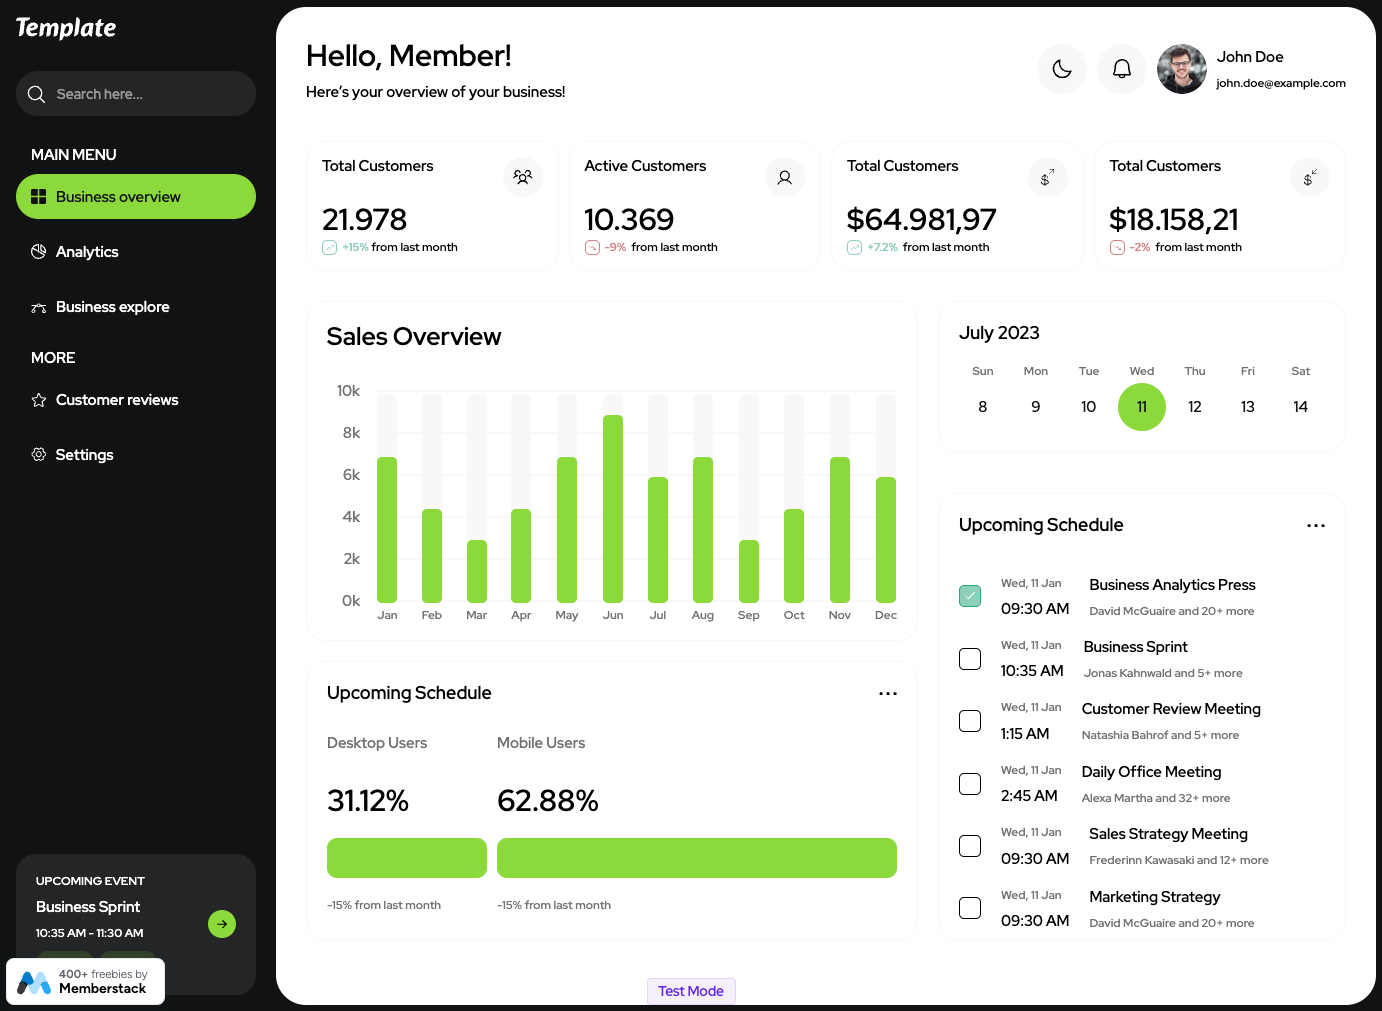The image size is (1382, 1011).
Task: Select July 11 on the calendar
Action: pos(1141,406)
